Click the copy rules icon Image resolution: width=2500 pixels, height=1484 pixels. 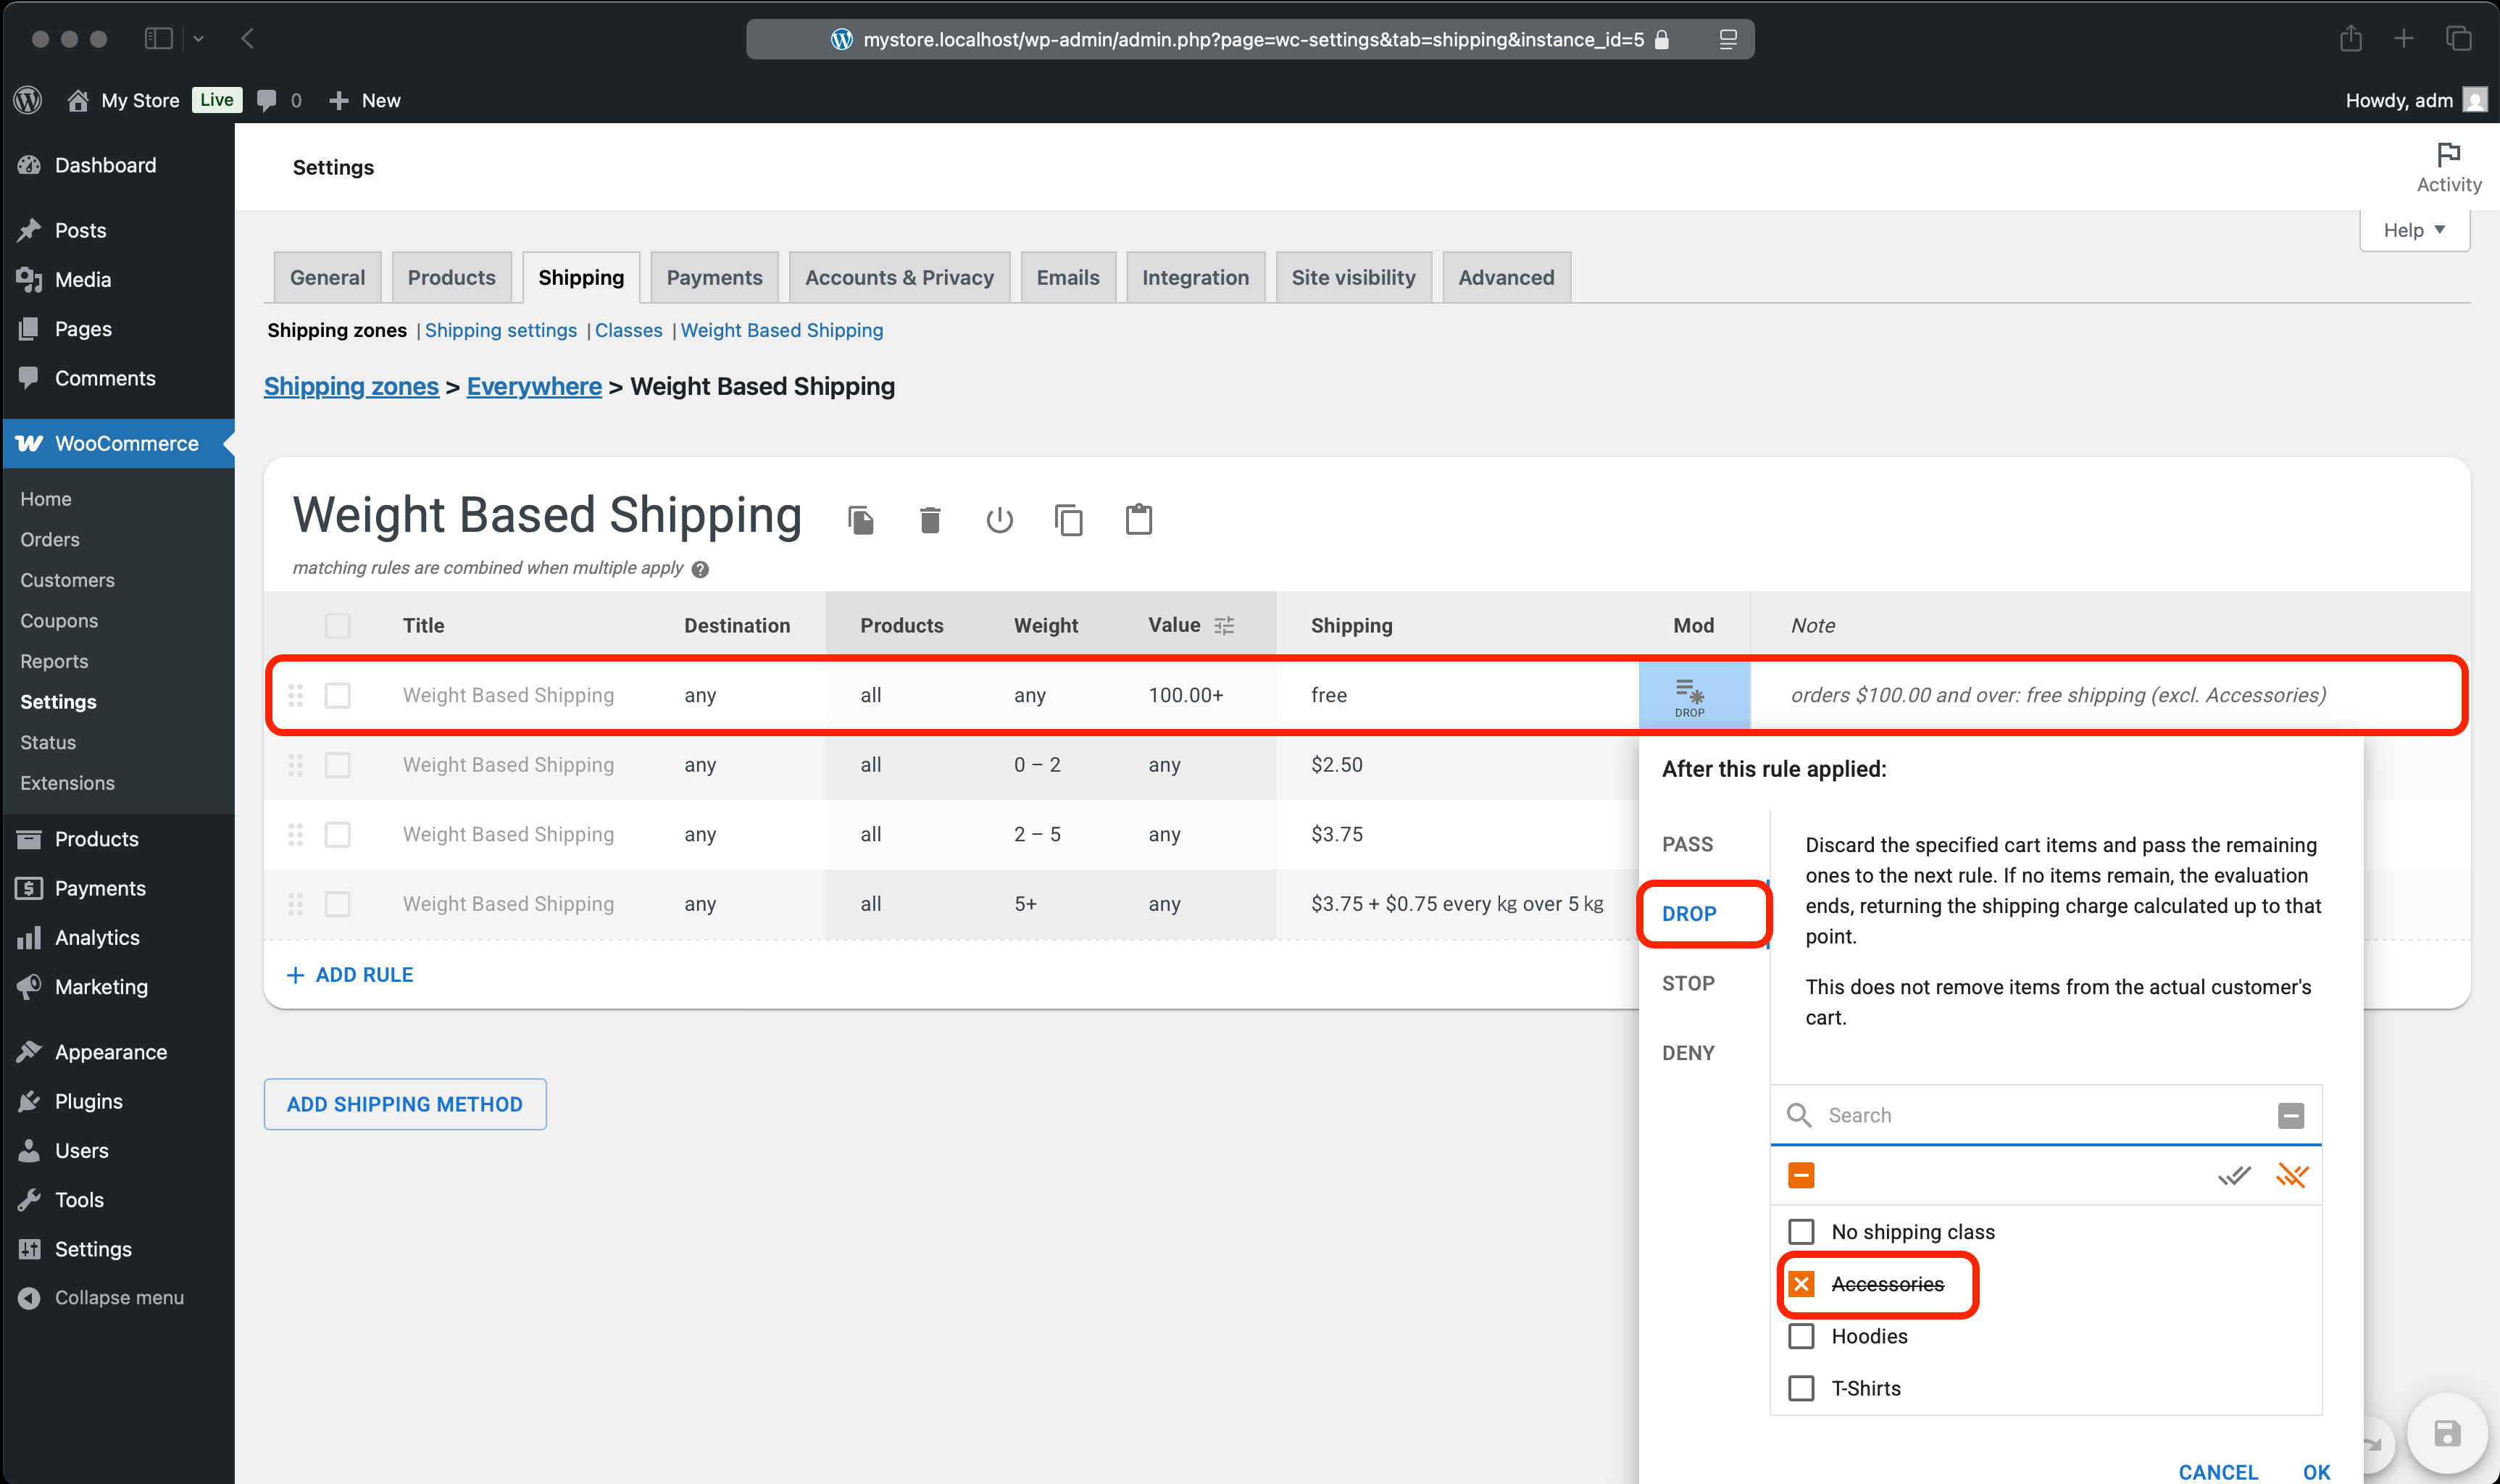[x=1068, y=520]
